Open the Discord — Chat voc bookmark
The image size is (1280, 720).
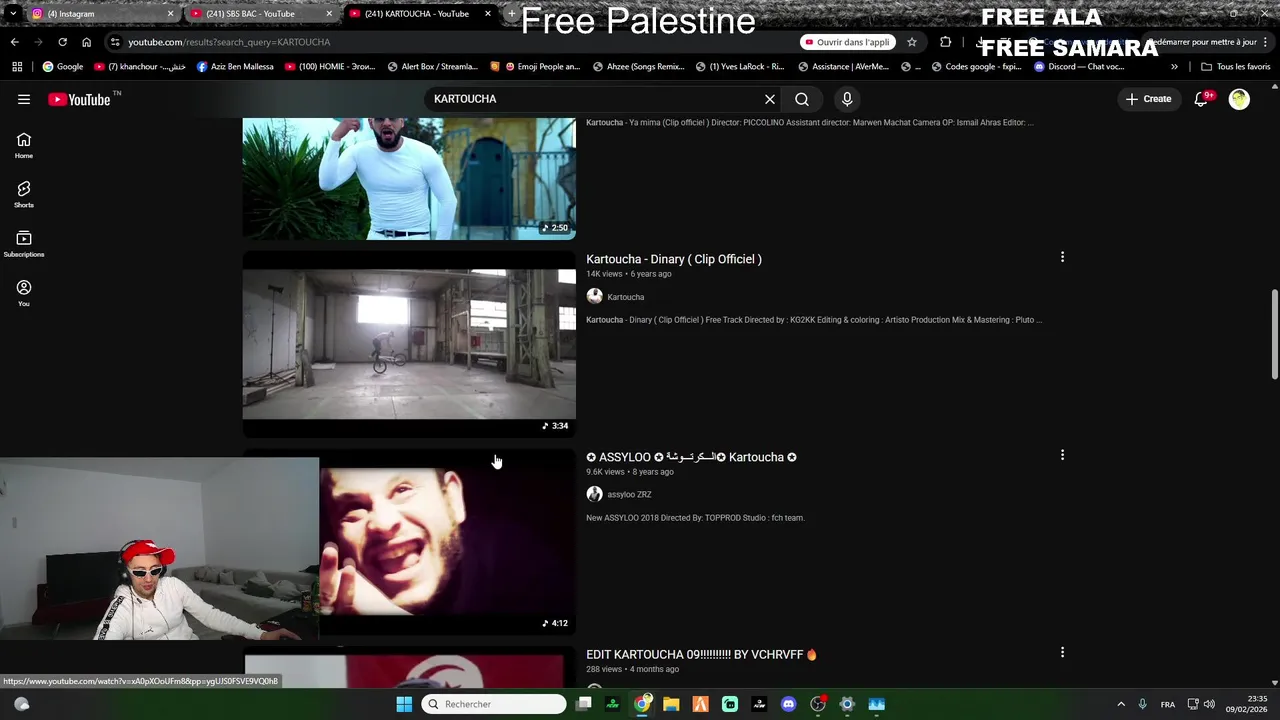tap(1079, 67)
